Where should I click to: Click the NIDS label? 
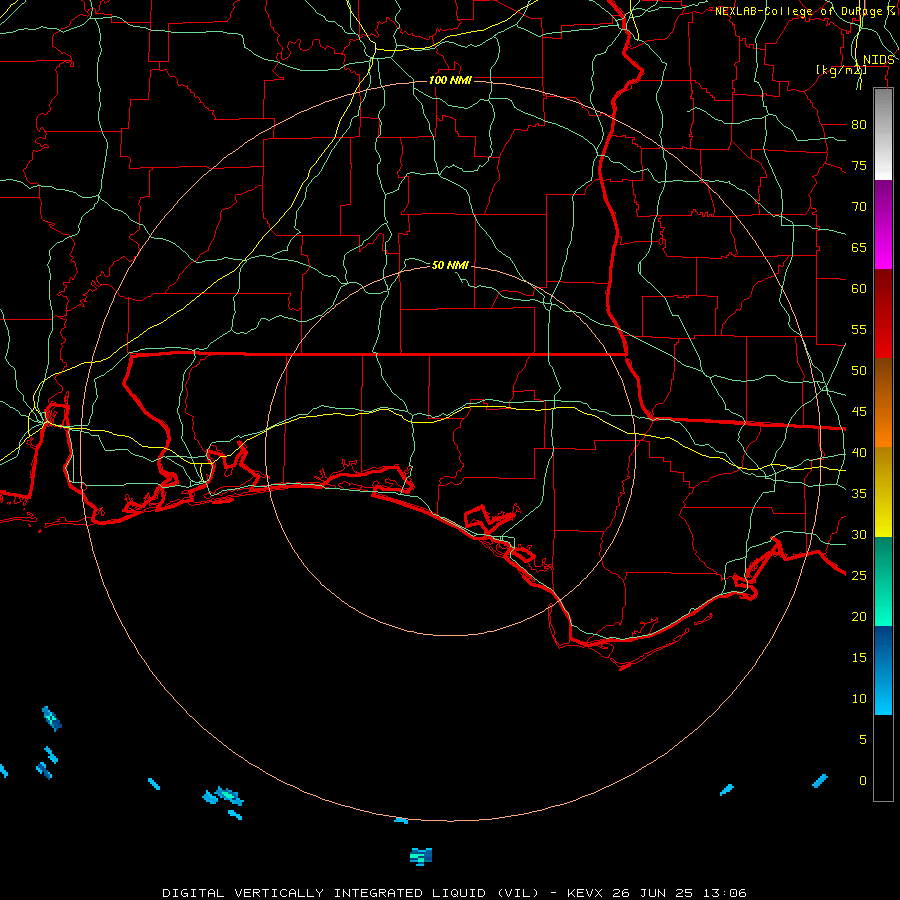click(879, 60)
